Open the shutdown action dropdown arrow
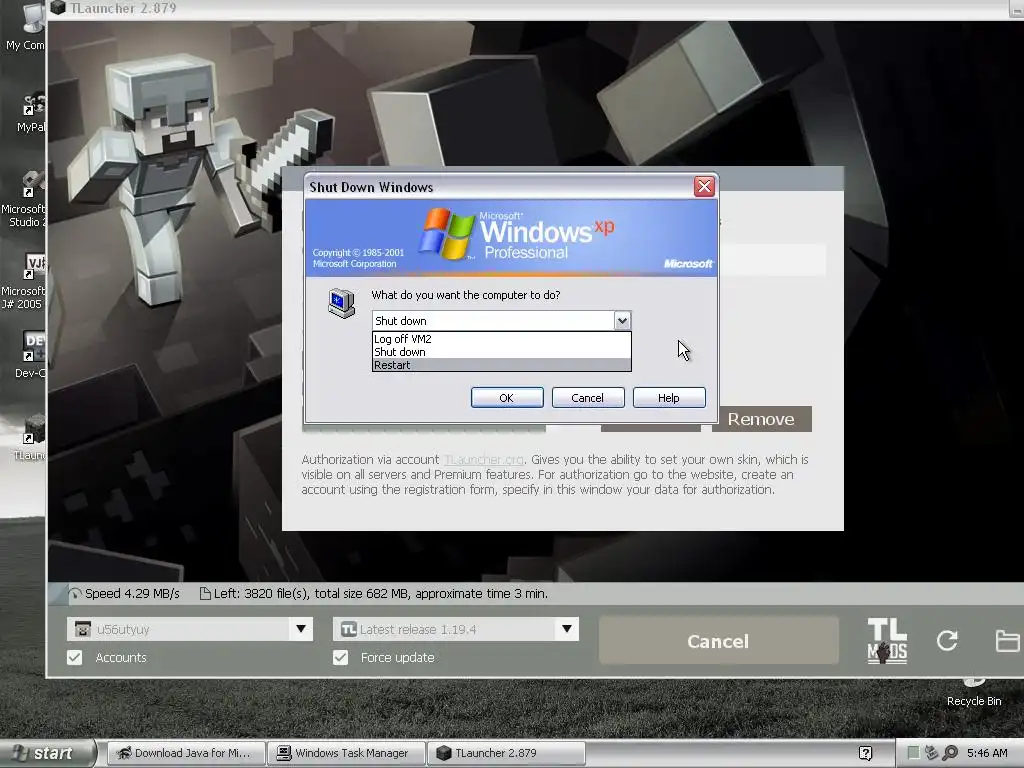 coord(622,321)
